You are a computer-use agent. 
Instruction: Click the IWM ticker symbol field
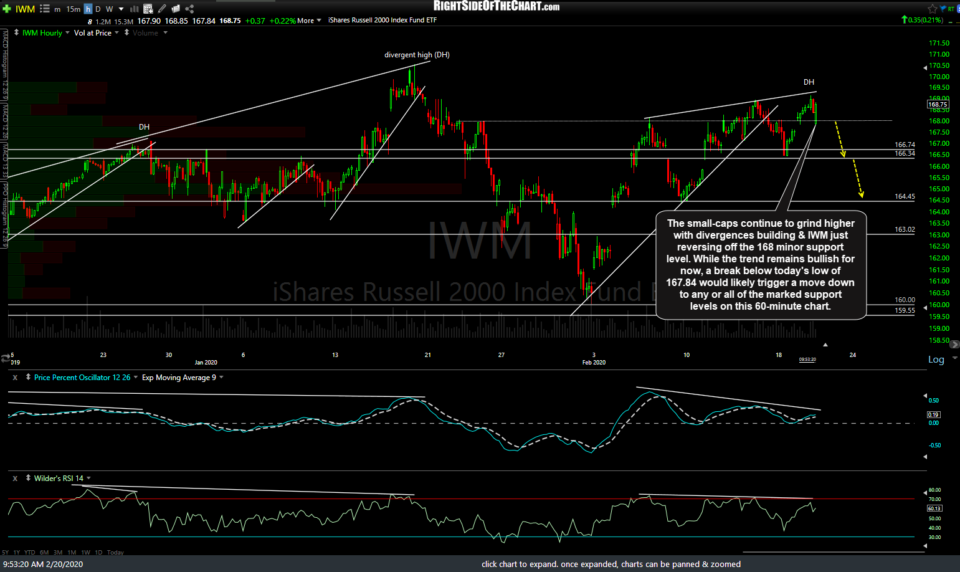[25, 9]
